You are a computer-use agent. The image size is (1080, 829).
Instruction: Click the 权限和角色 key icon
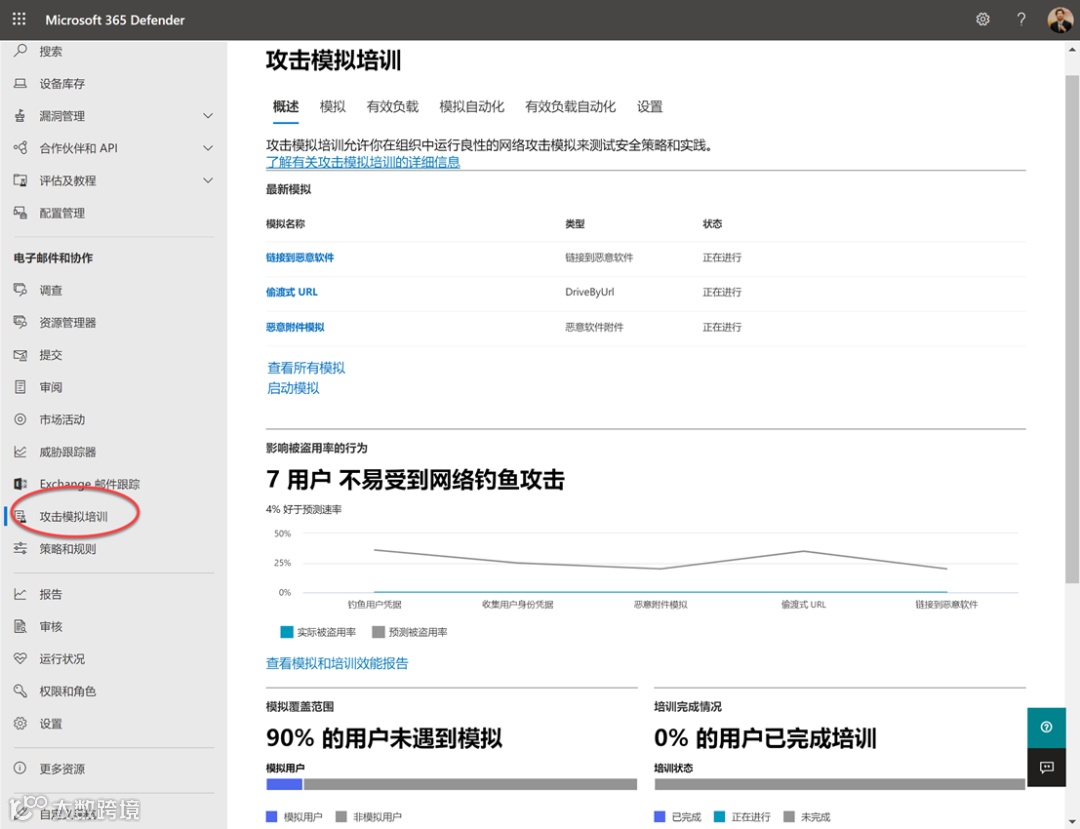click(x=21, y=691)
